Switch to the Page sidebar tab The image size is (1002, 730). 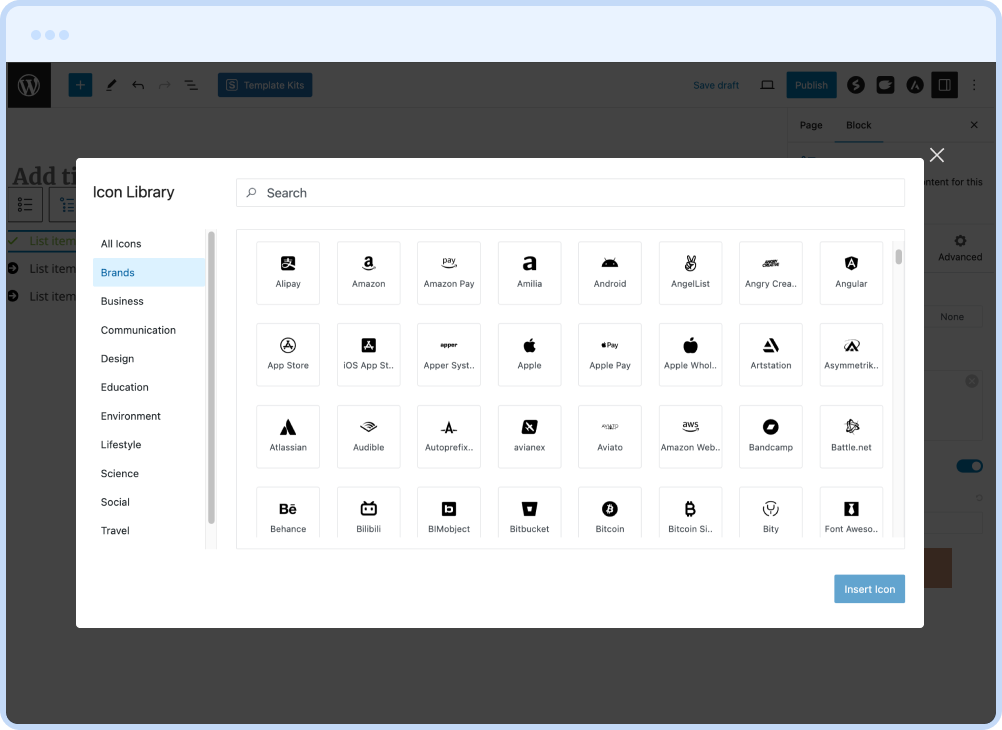click(x=811, y=125)
